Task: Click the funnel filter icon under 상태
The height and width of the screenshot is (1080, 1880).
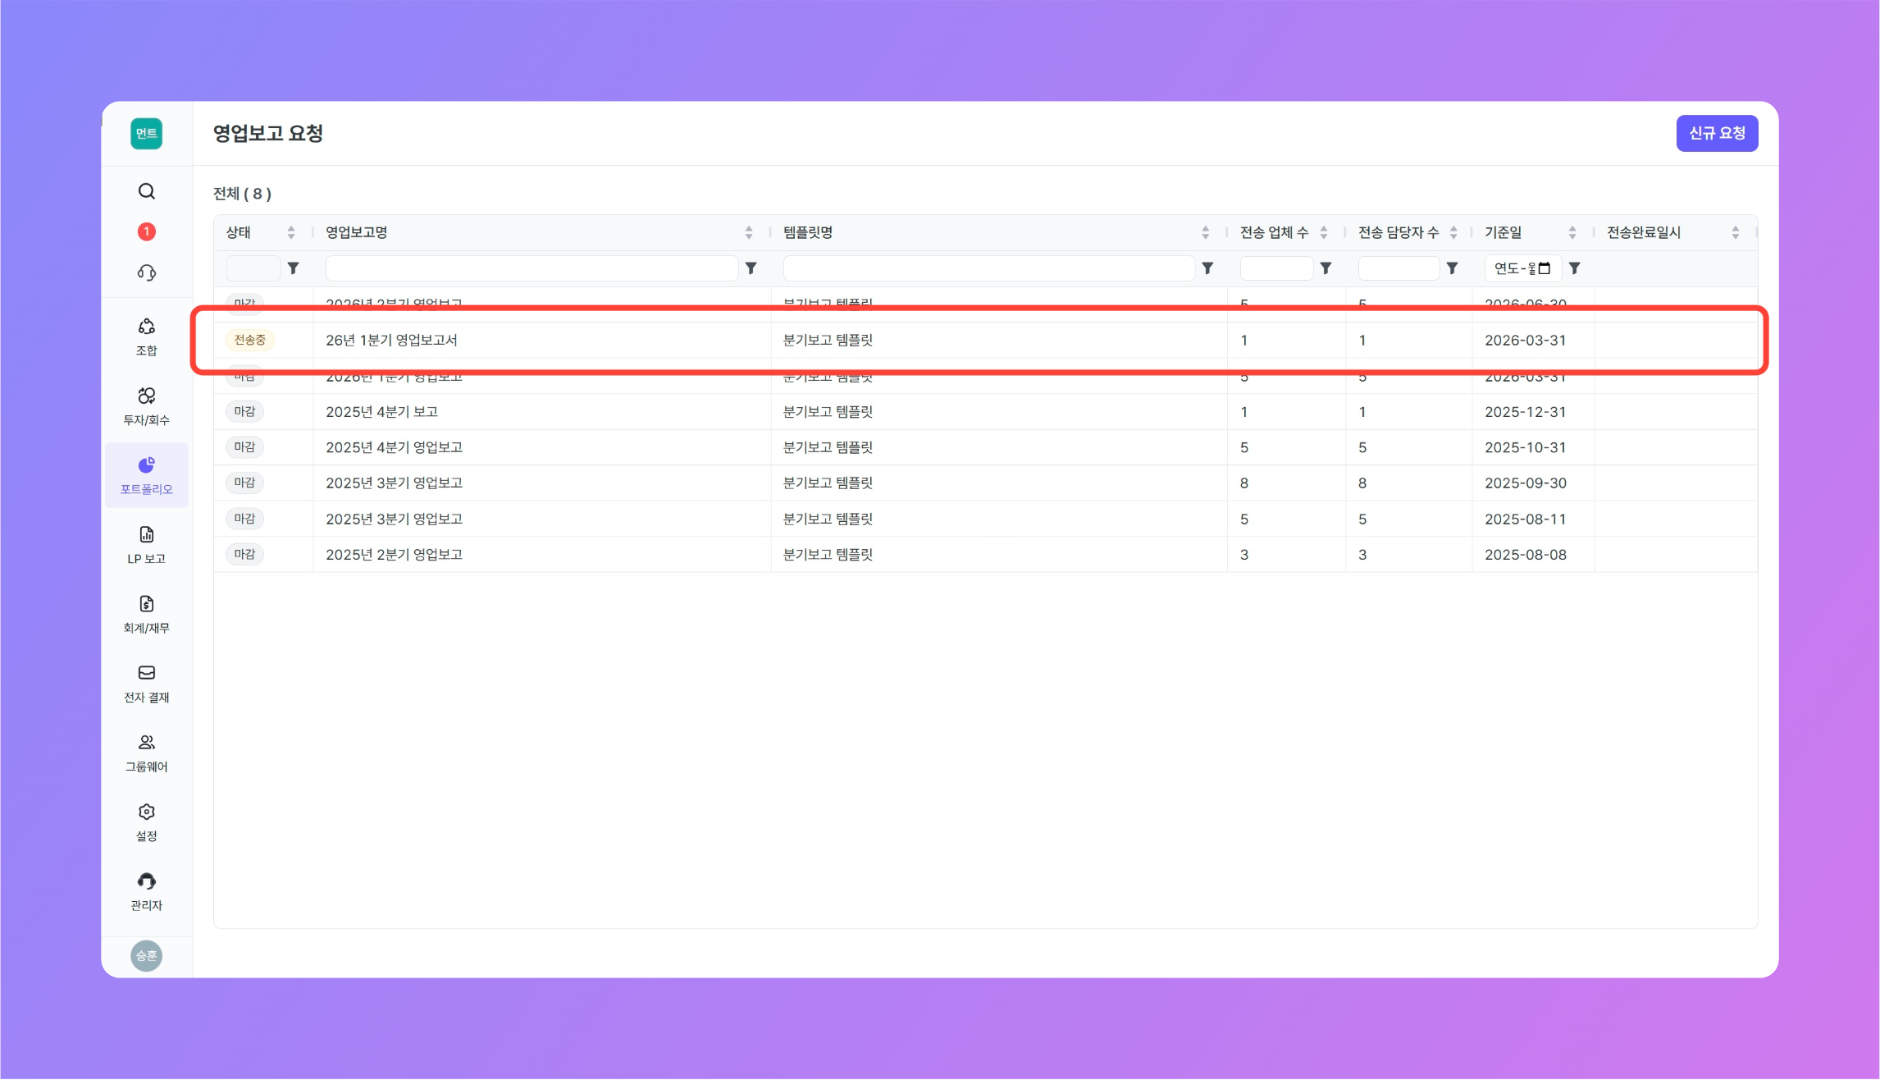Action: [x=293, y=268]
